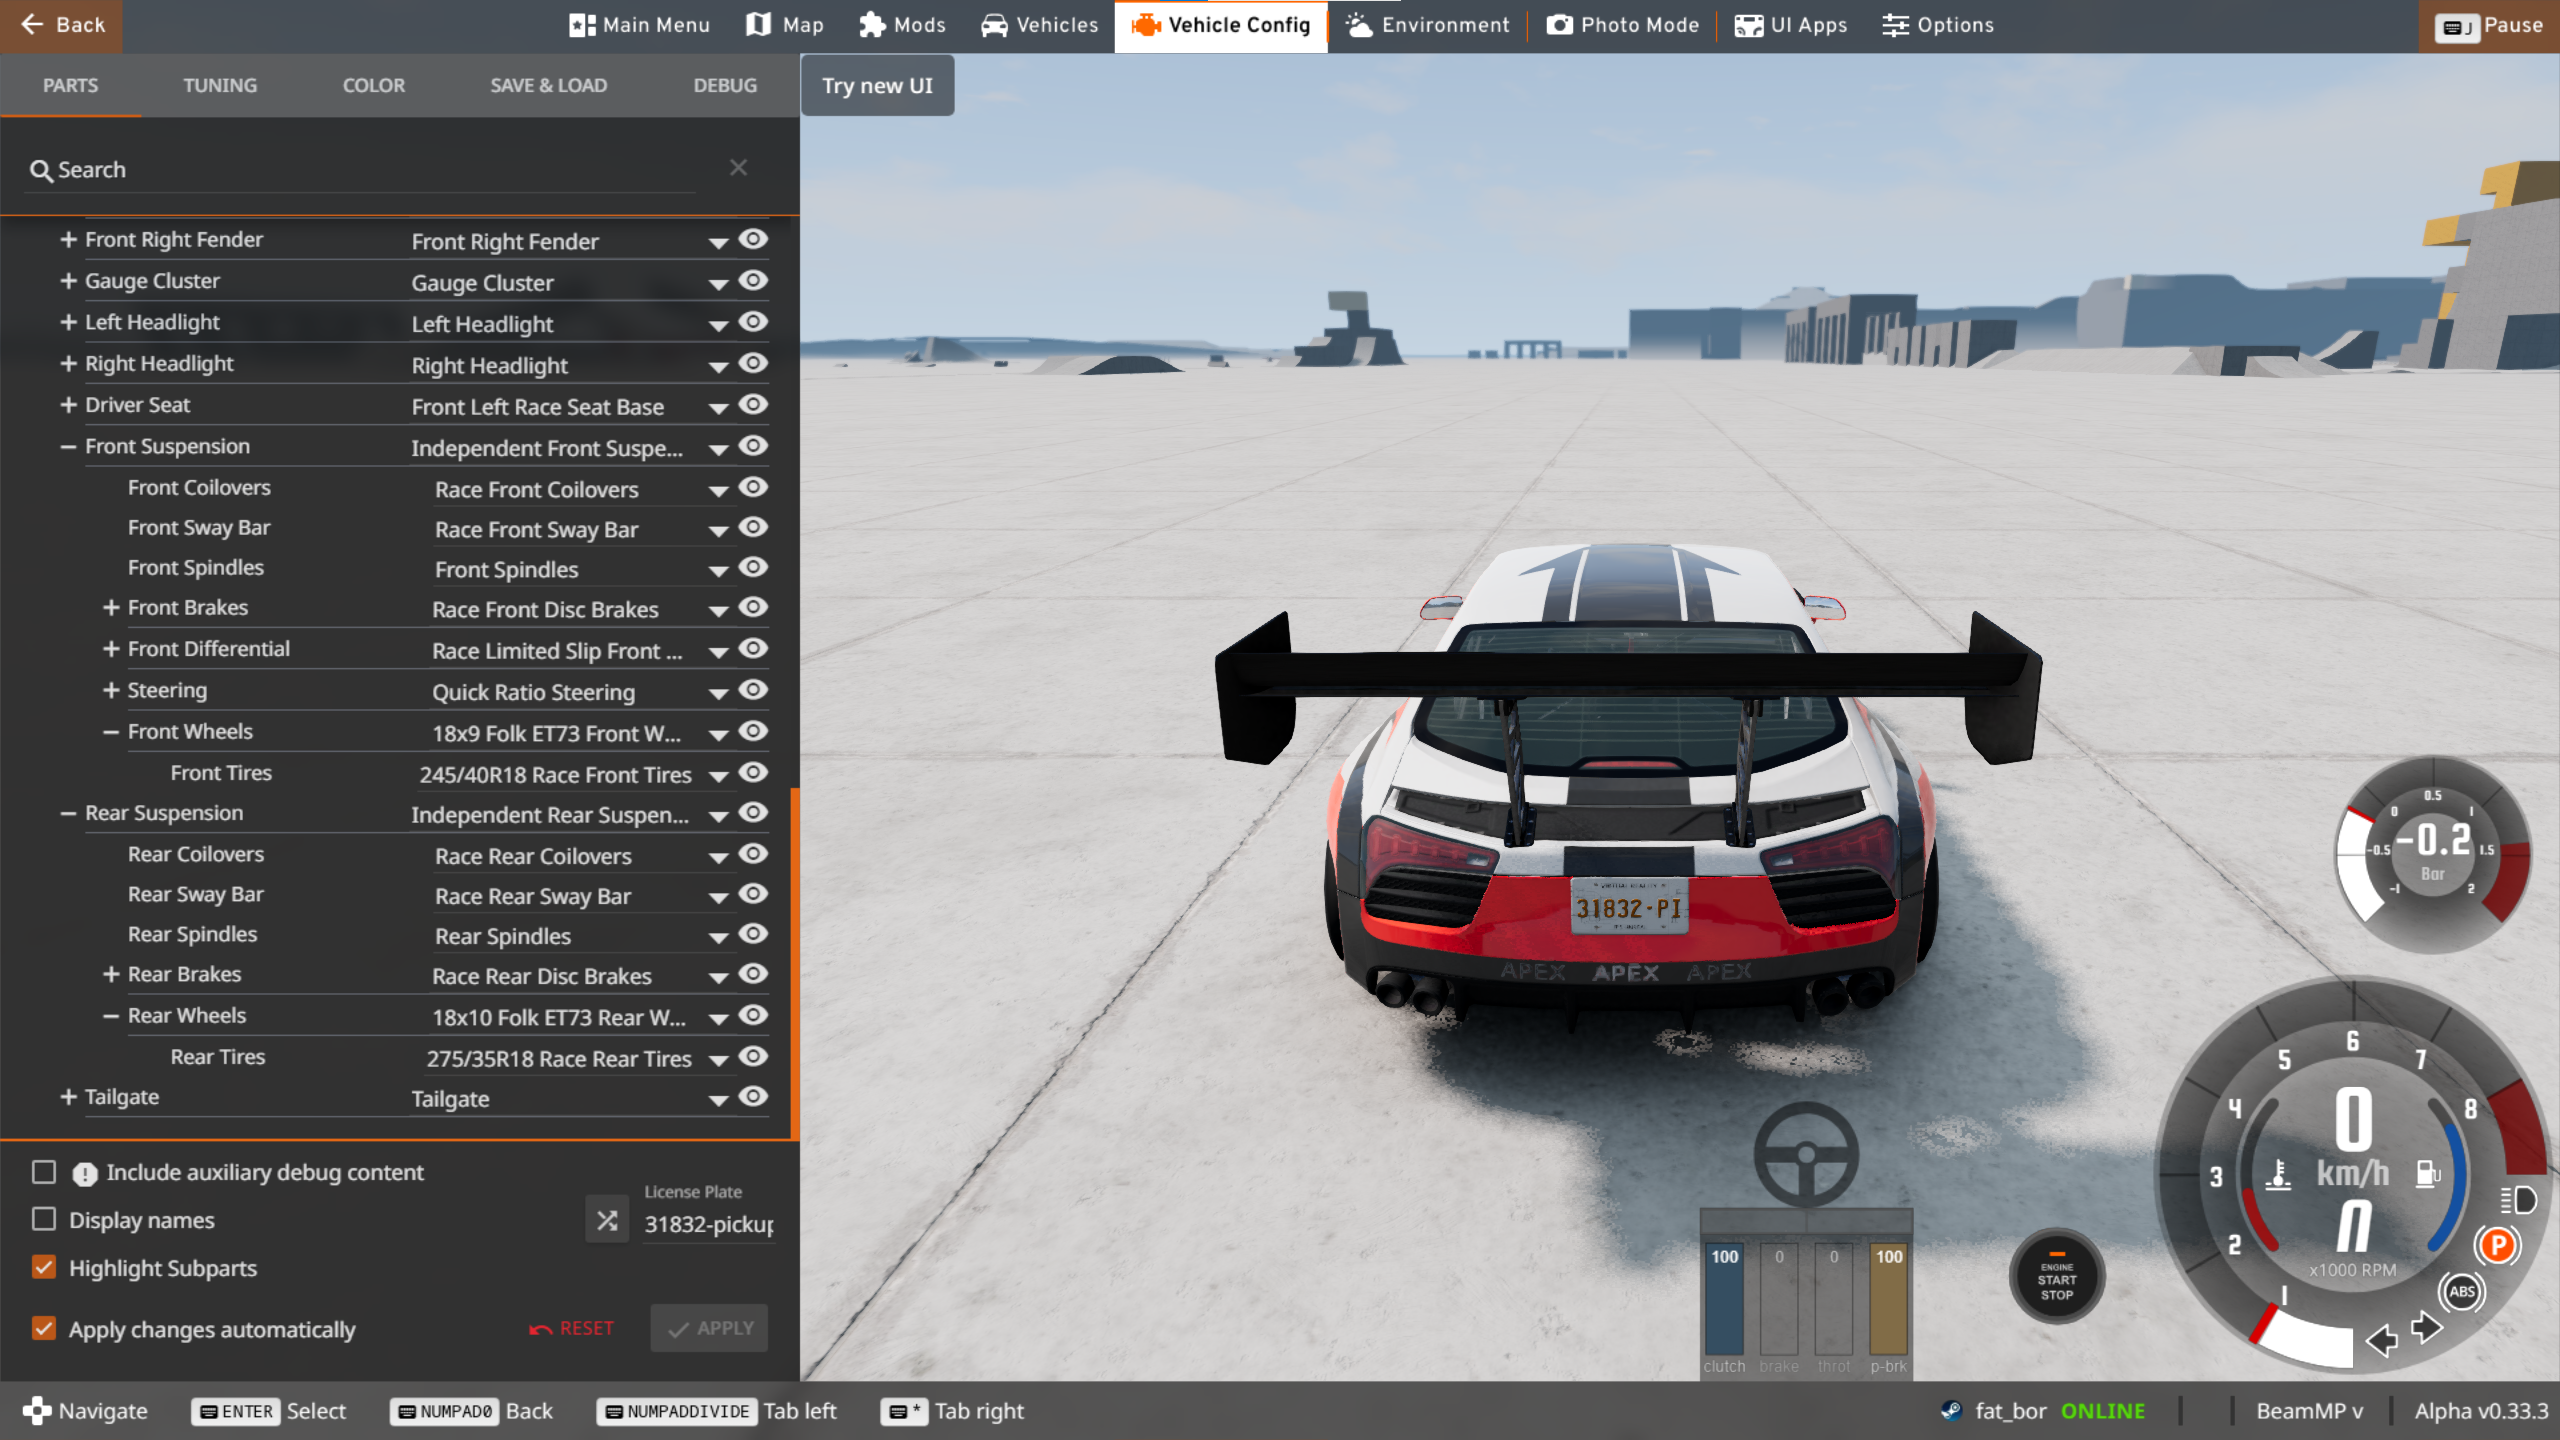This screenshot has height=1440, width=2560.
Task: Hide Front Coilovers with its eye icon
Action: point(753,487)
